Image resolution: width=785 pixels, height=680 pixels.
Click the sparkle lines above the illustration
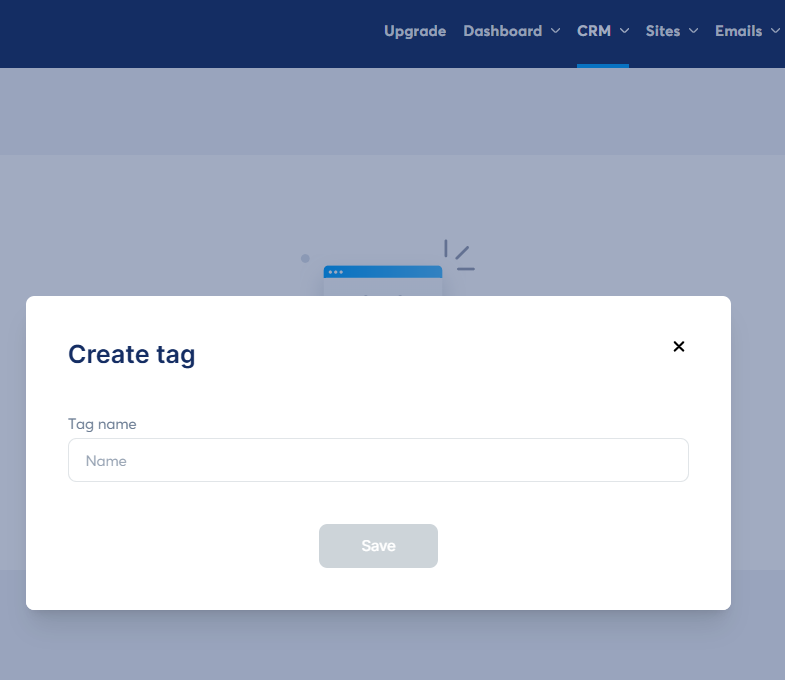coord(458,255)
